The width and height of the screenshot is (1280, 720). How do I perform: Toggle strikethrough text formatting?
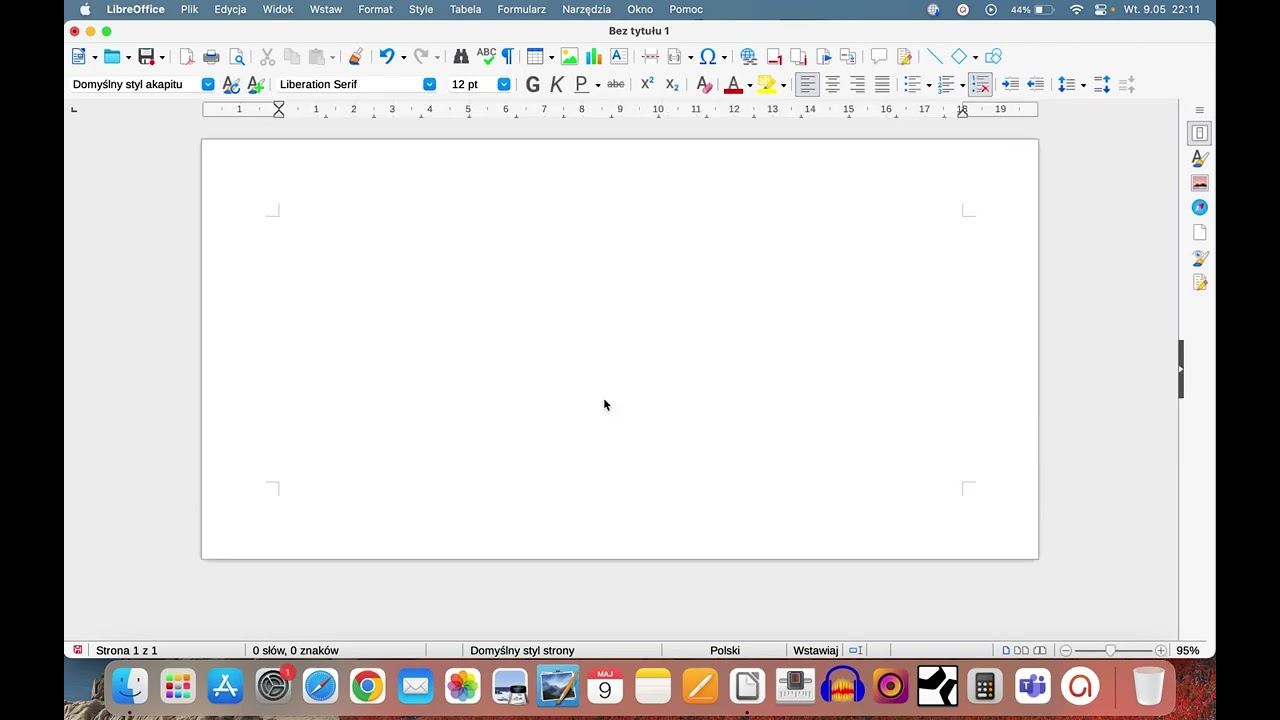(x=616, y=84)
